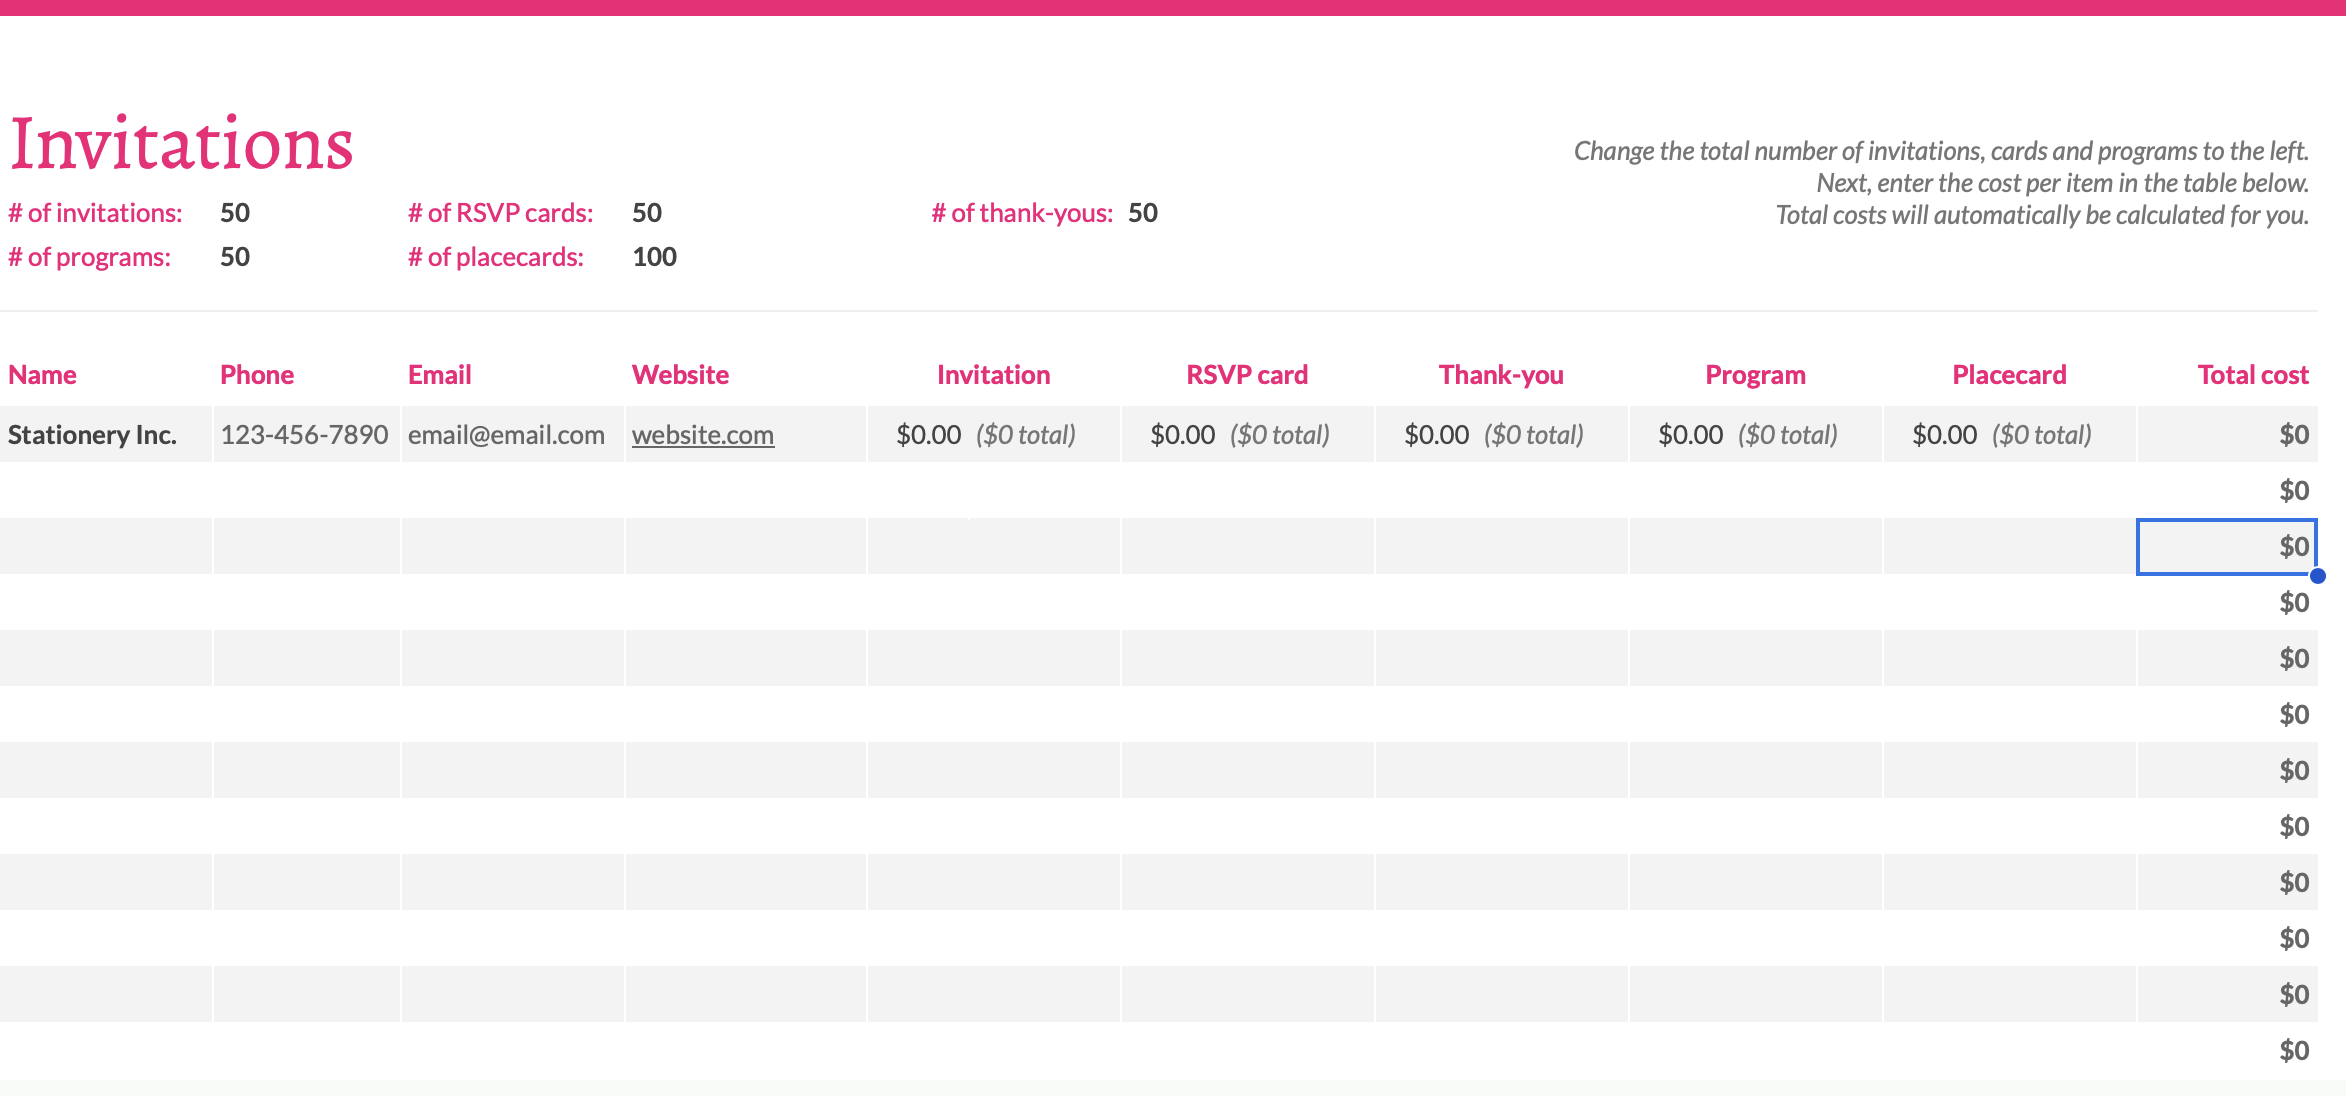This screenshot has height=1096, width=2346.
Task: Click the blue fill handle on selected cell
Action: point(2317,576)
